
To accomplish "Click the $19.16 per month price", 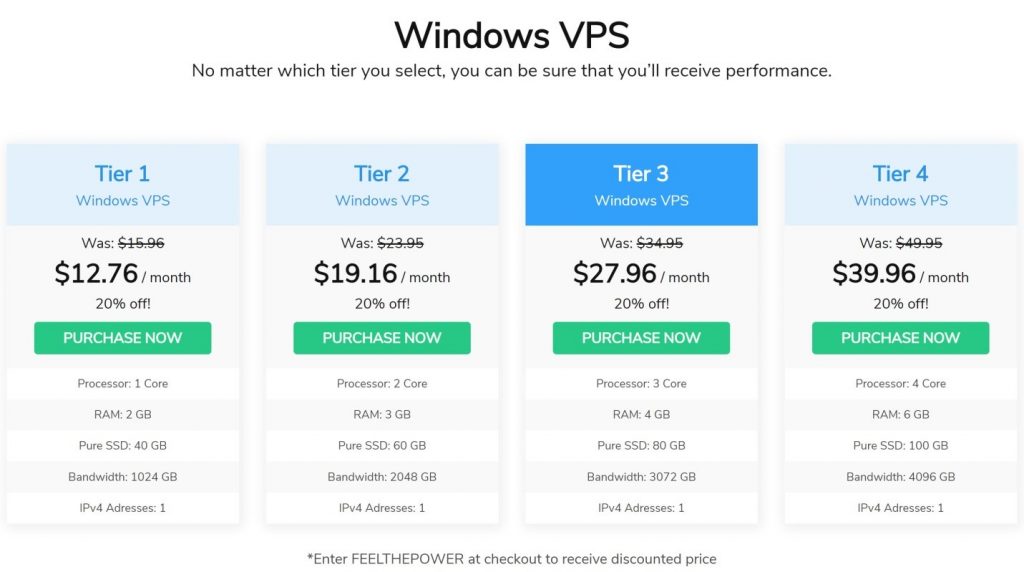I will [382, 274].
